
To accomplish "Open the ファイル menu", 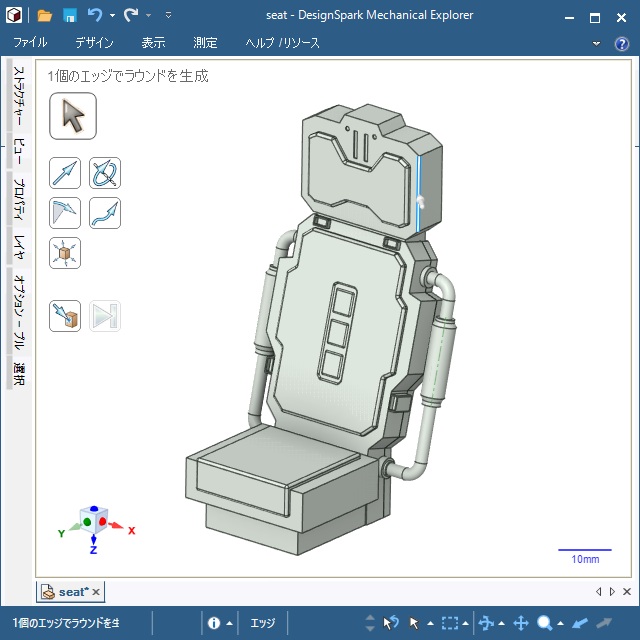I will [30, 43].
